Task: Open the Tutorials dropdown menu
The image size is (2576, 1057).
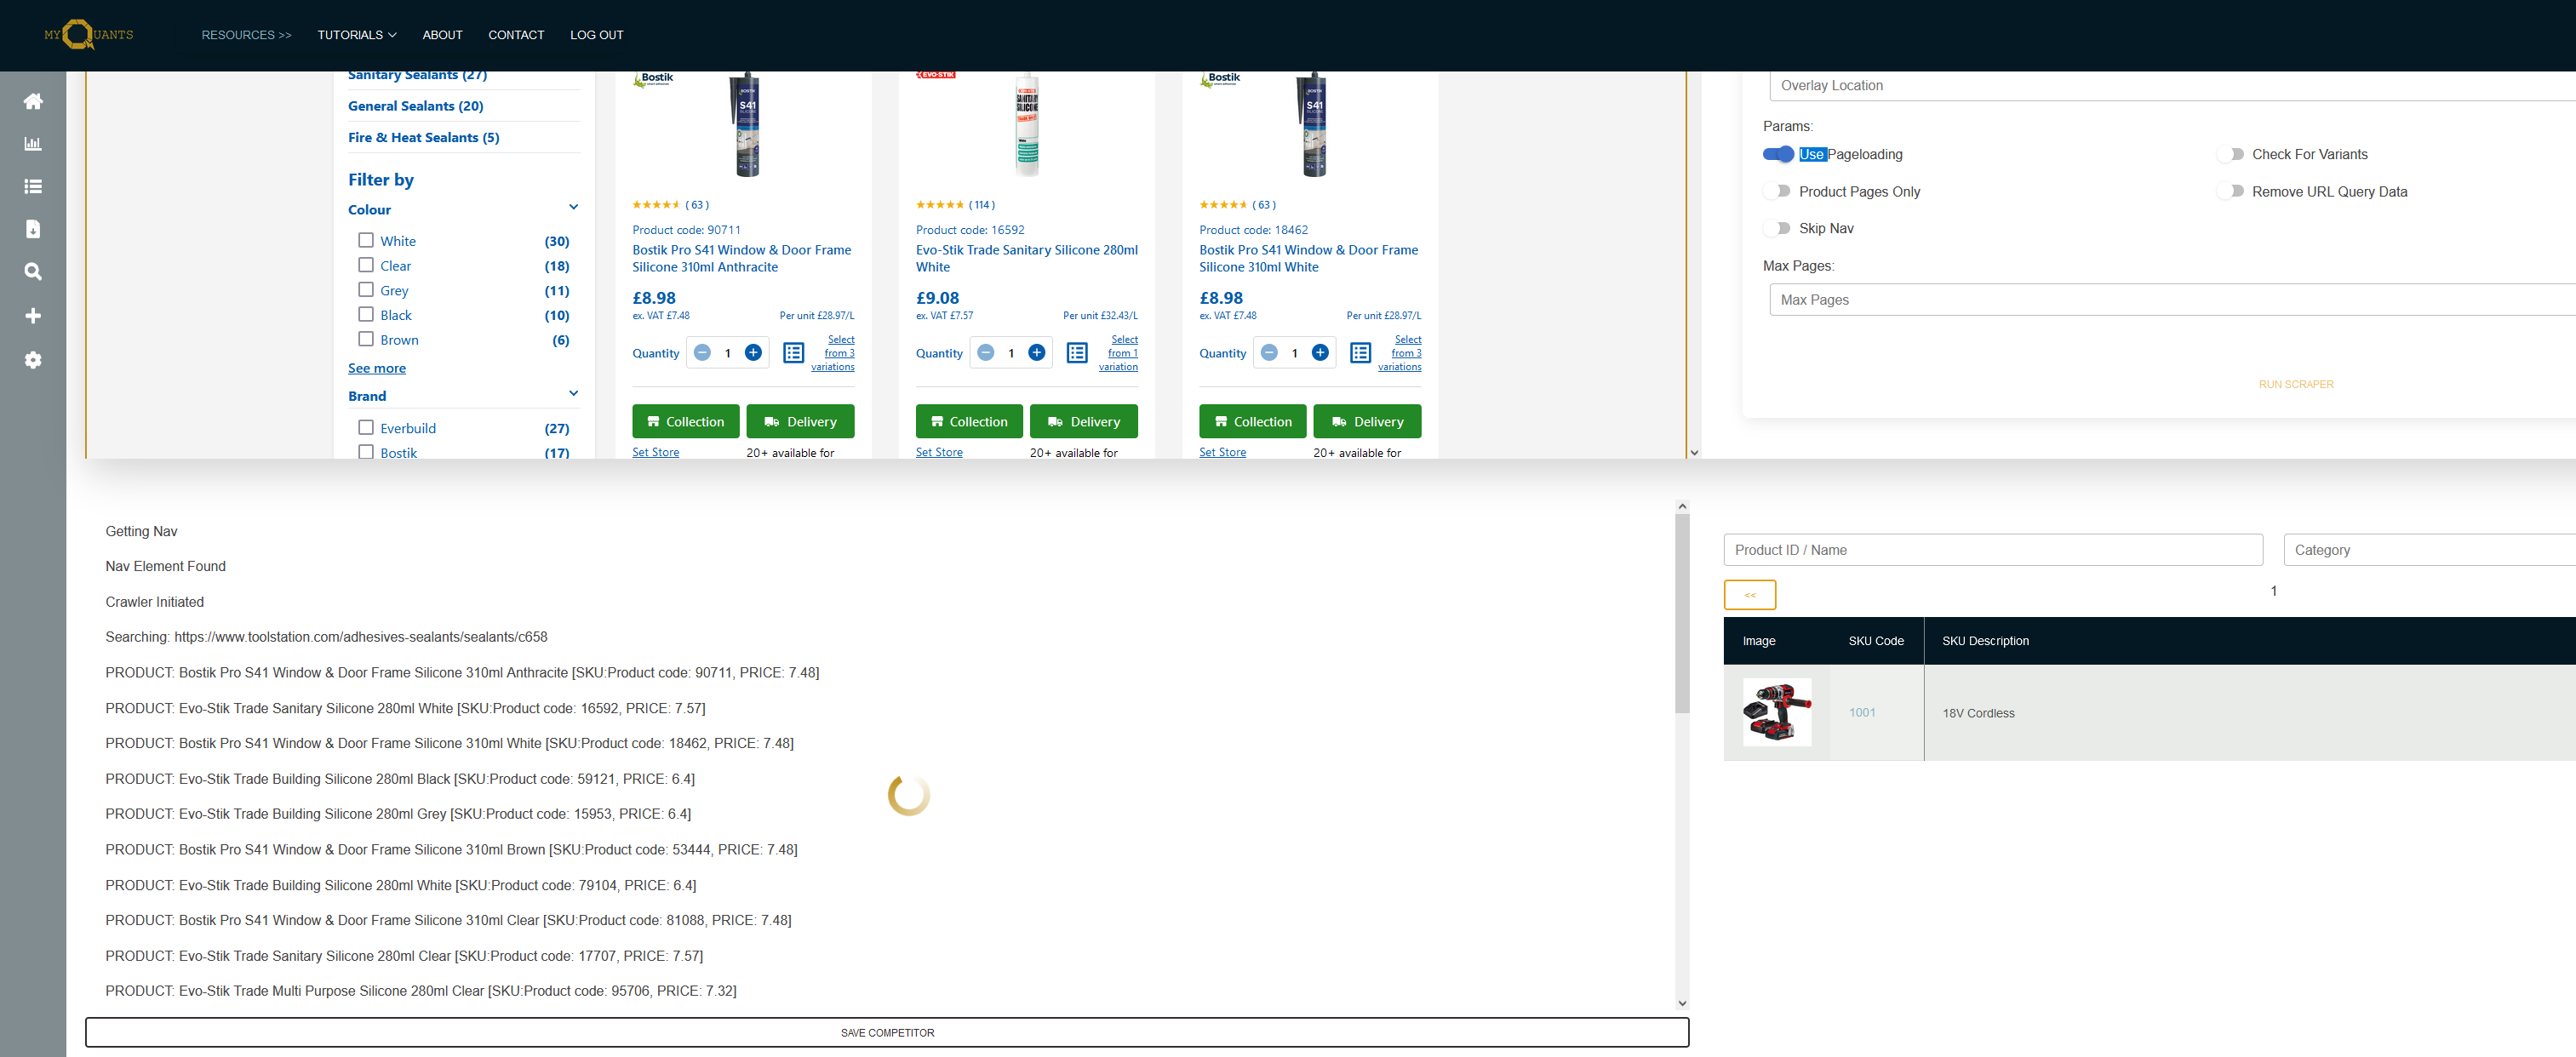Action: pyautogui.click(x=357, y=35)
